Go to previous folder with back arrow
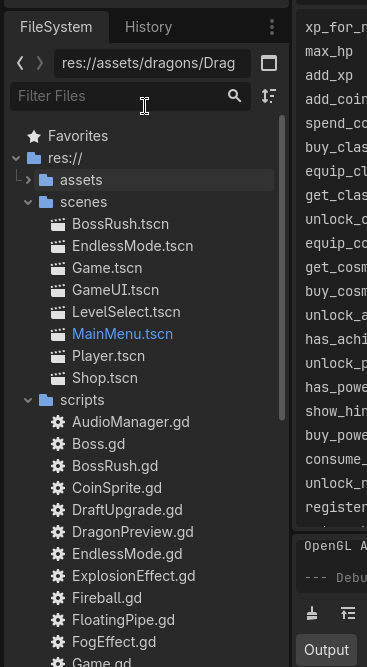 click(x=20, y=63)
